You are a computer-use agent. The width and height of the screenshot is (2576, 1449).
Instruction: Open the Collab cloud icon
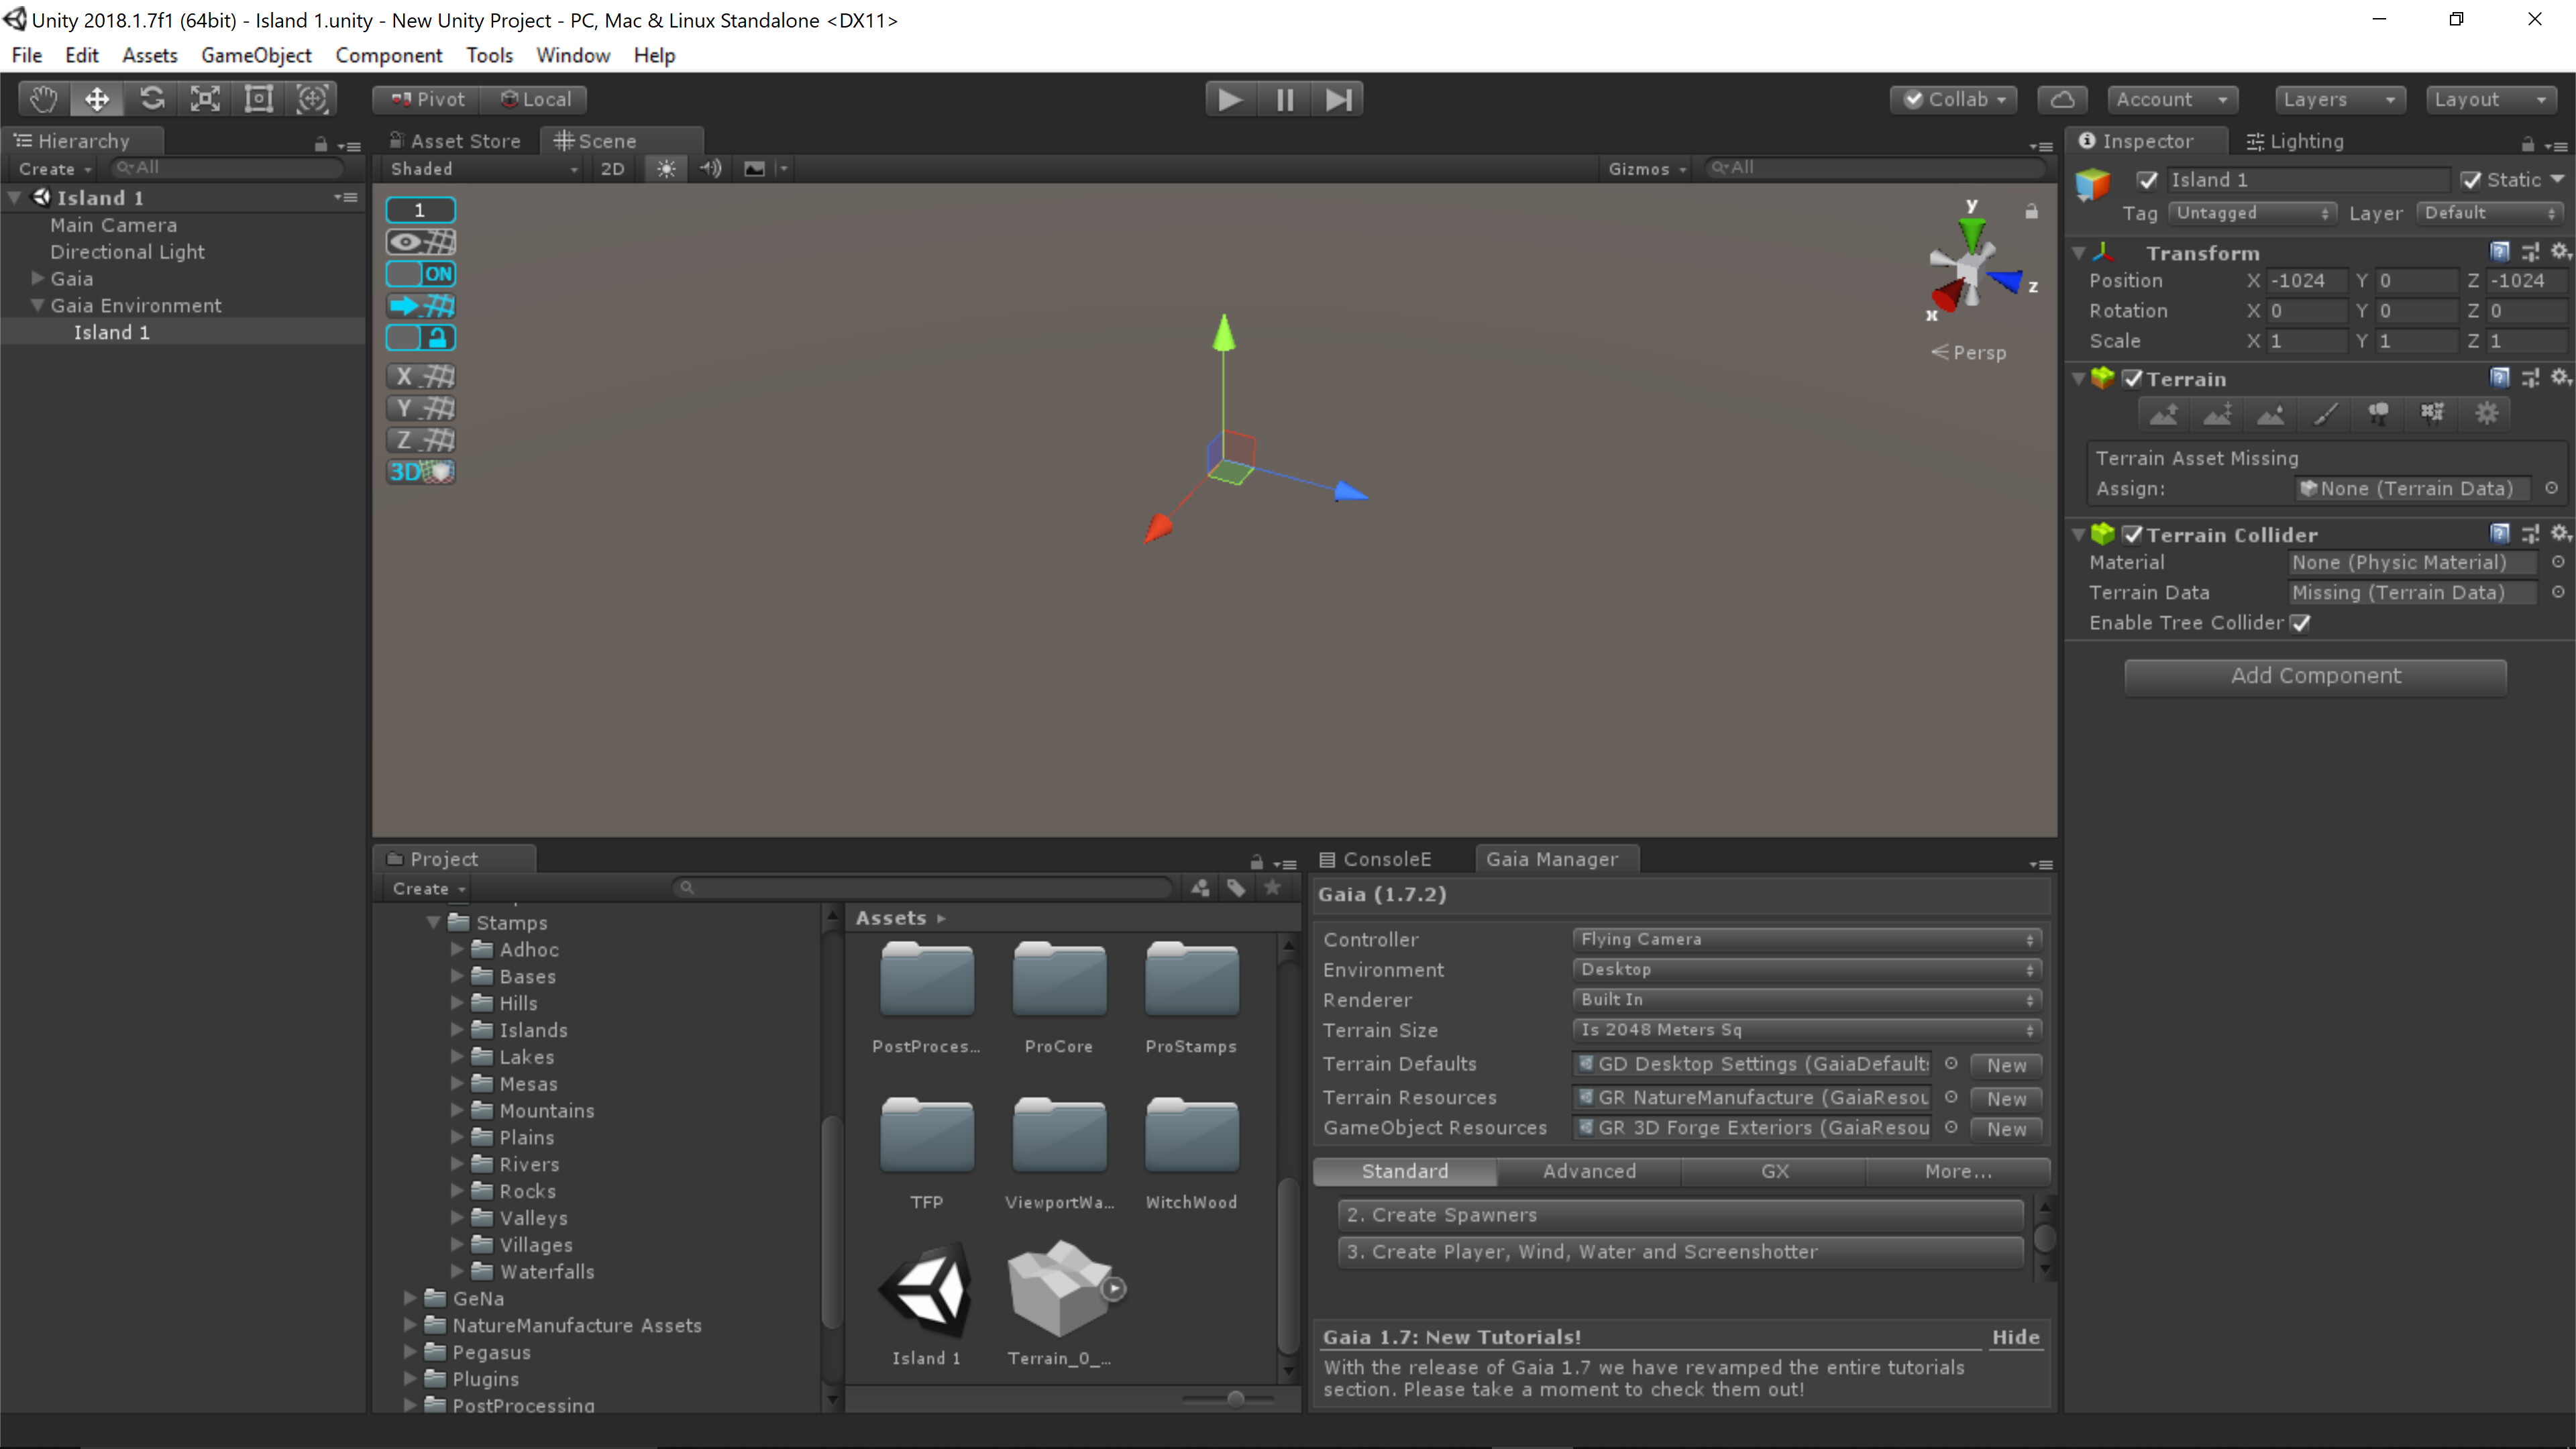[2062, 99]
